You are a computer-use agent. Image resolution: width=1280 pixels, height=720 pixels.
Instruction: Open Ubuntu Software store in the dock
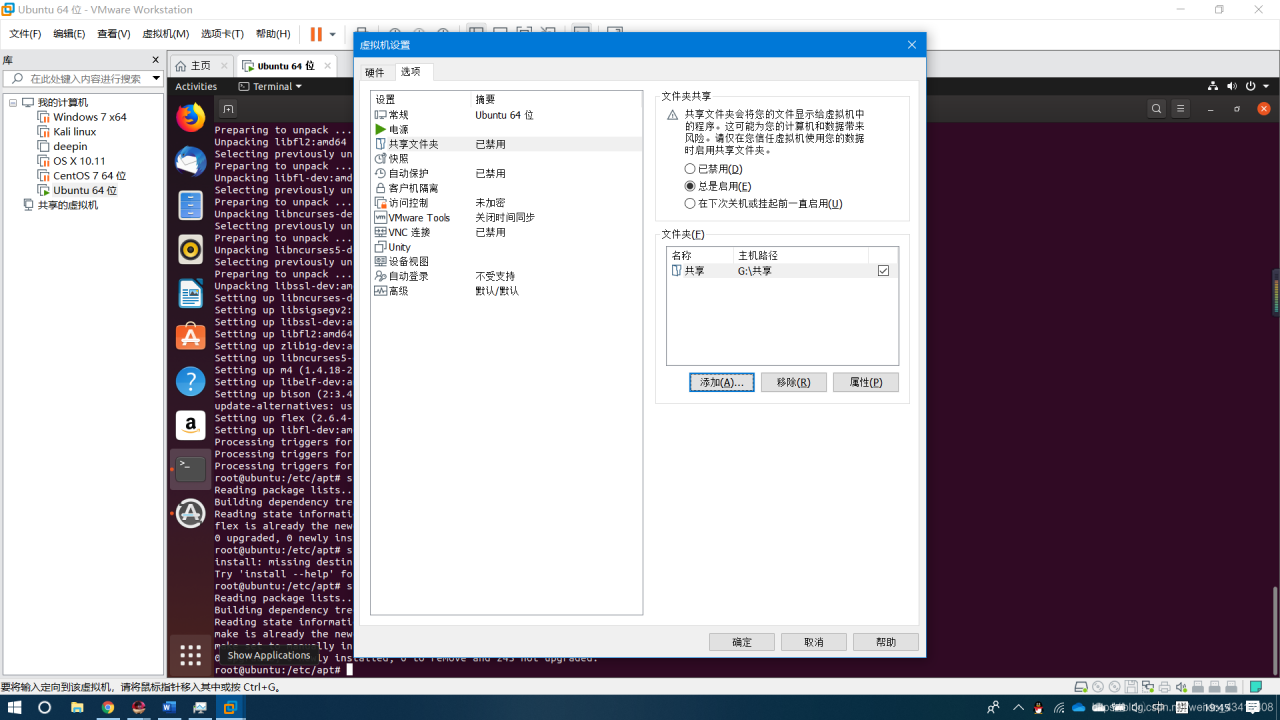(190, 337)
